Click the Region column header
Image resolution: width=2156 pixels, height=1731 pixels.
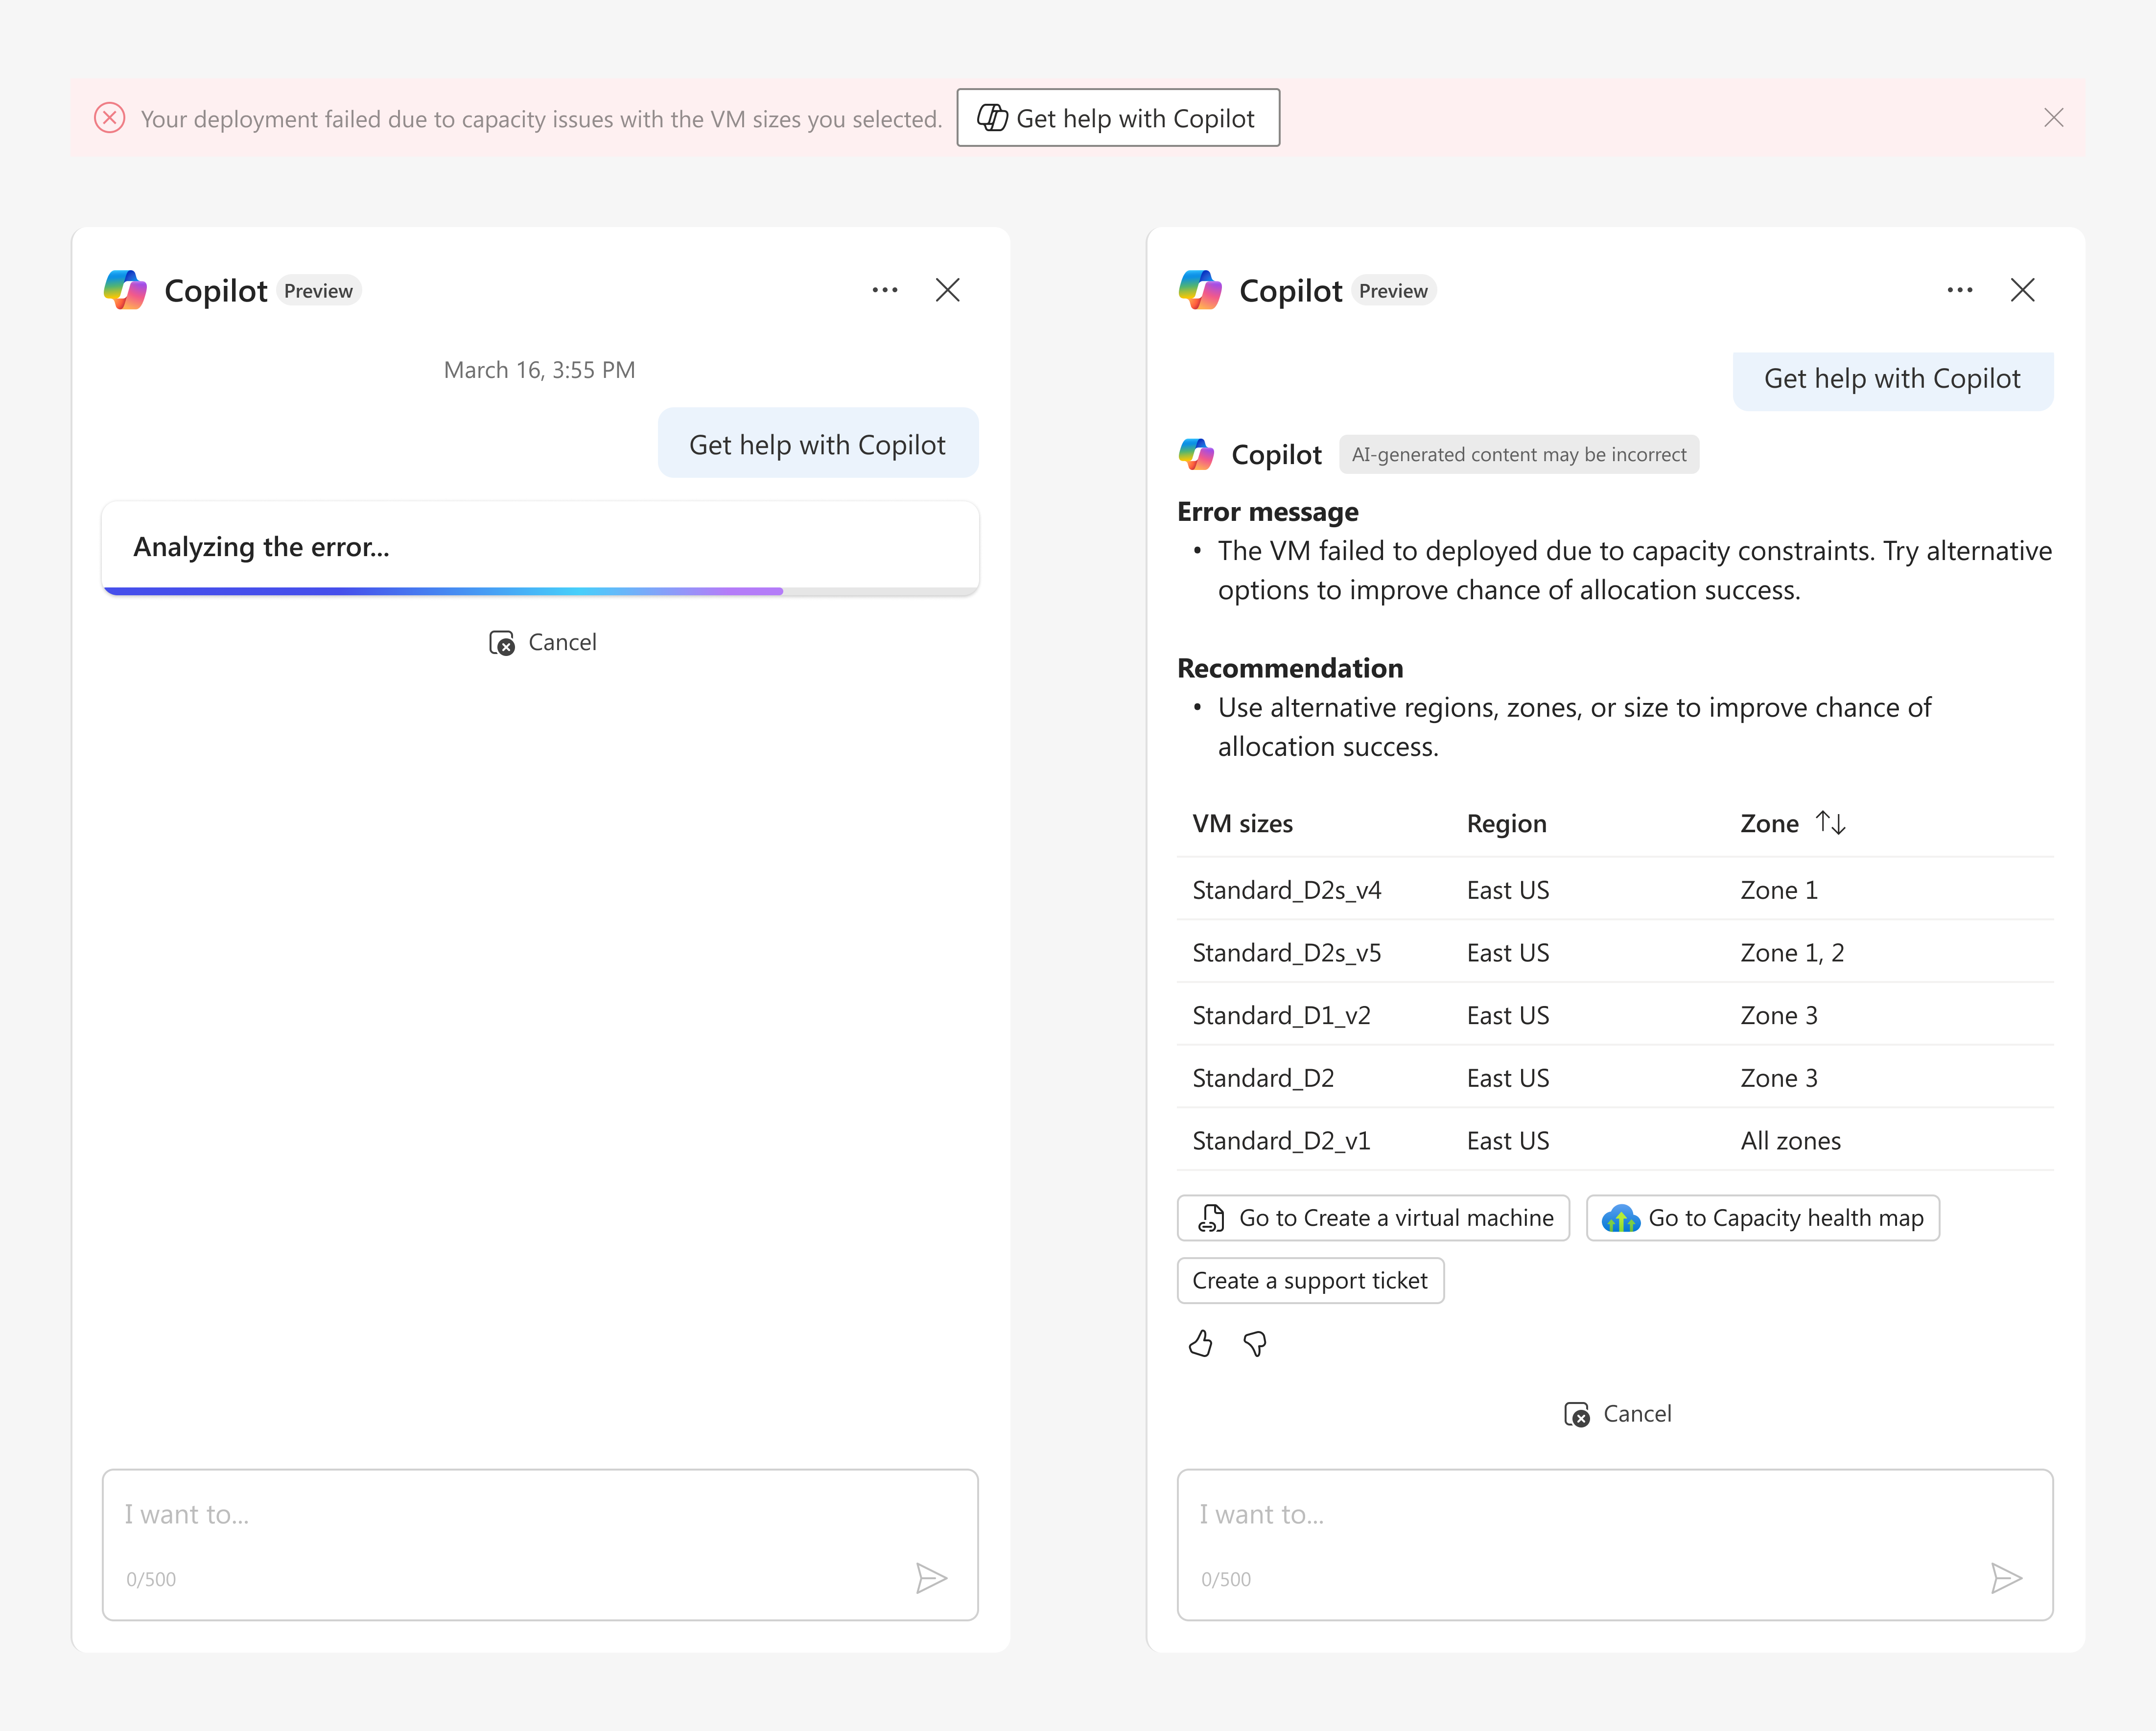(x=1507, y=824)
